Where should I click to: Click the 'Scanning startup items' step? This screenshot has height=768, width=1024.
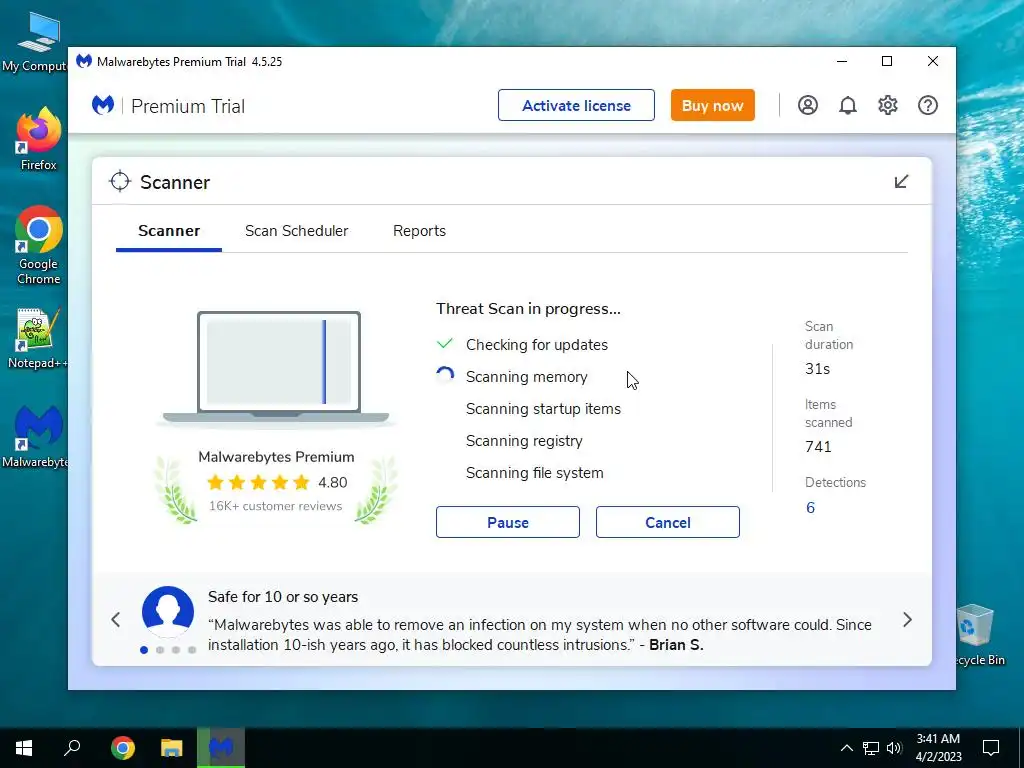(x=543, y=409)
